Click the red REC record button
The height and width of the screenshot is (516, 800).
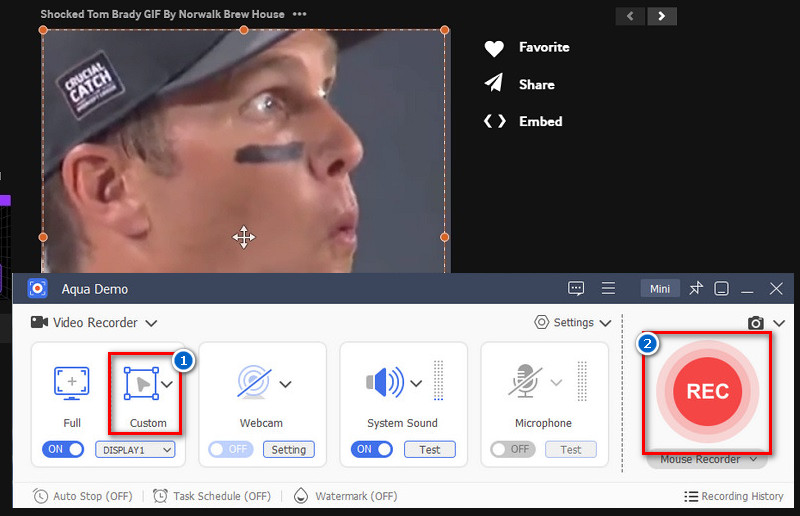click(707, 391)
